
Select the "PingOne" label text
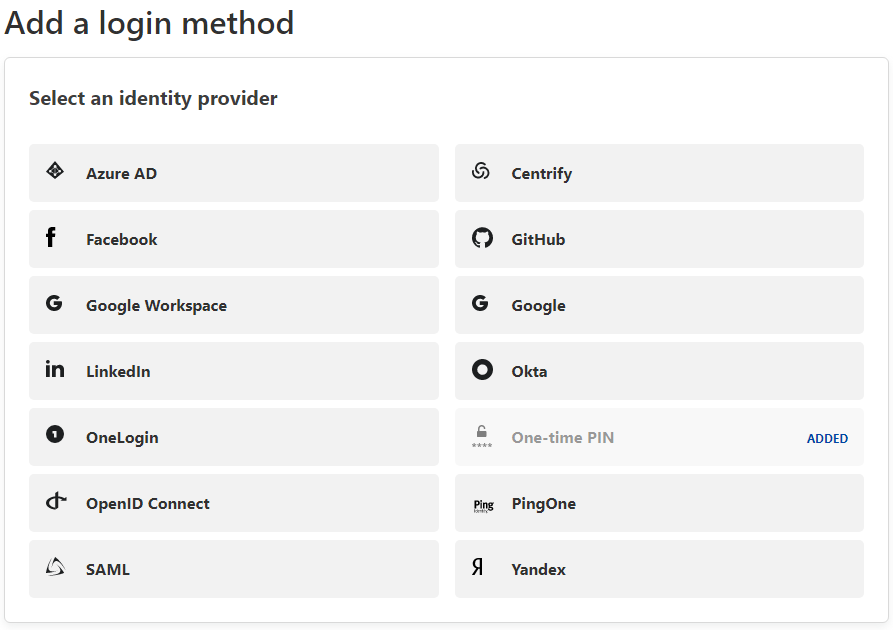click(x=544, y=504)
